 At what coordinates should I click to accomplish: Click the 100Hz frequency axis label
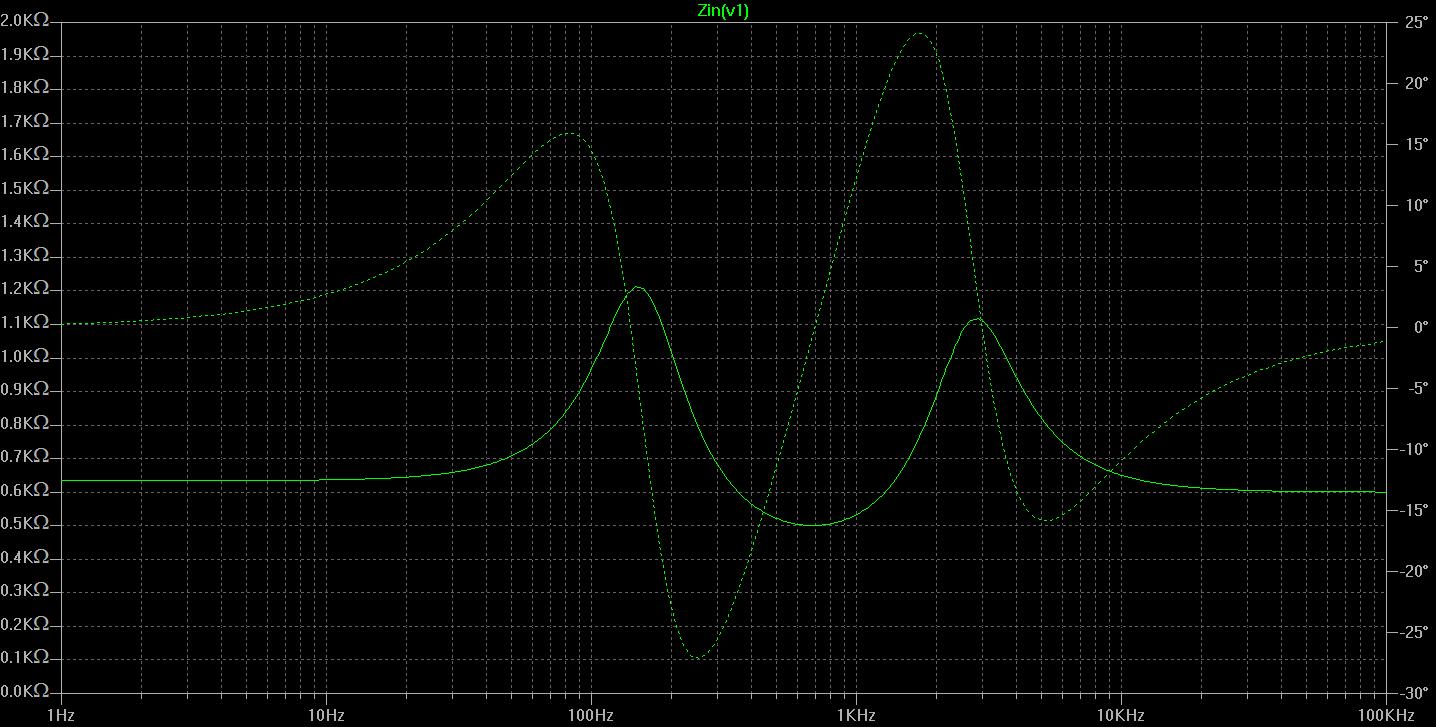coord(591,715)
